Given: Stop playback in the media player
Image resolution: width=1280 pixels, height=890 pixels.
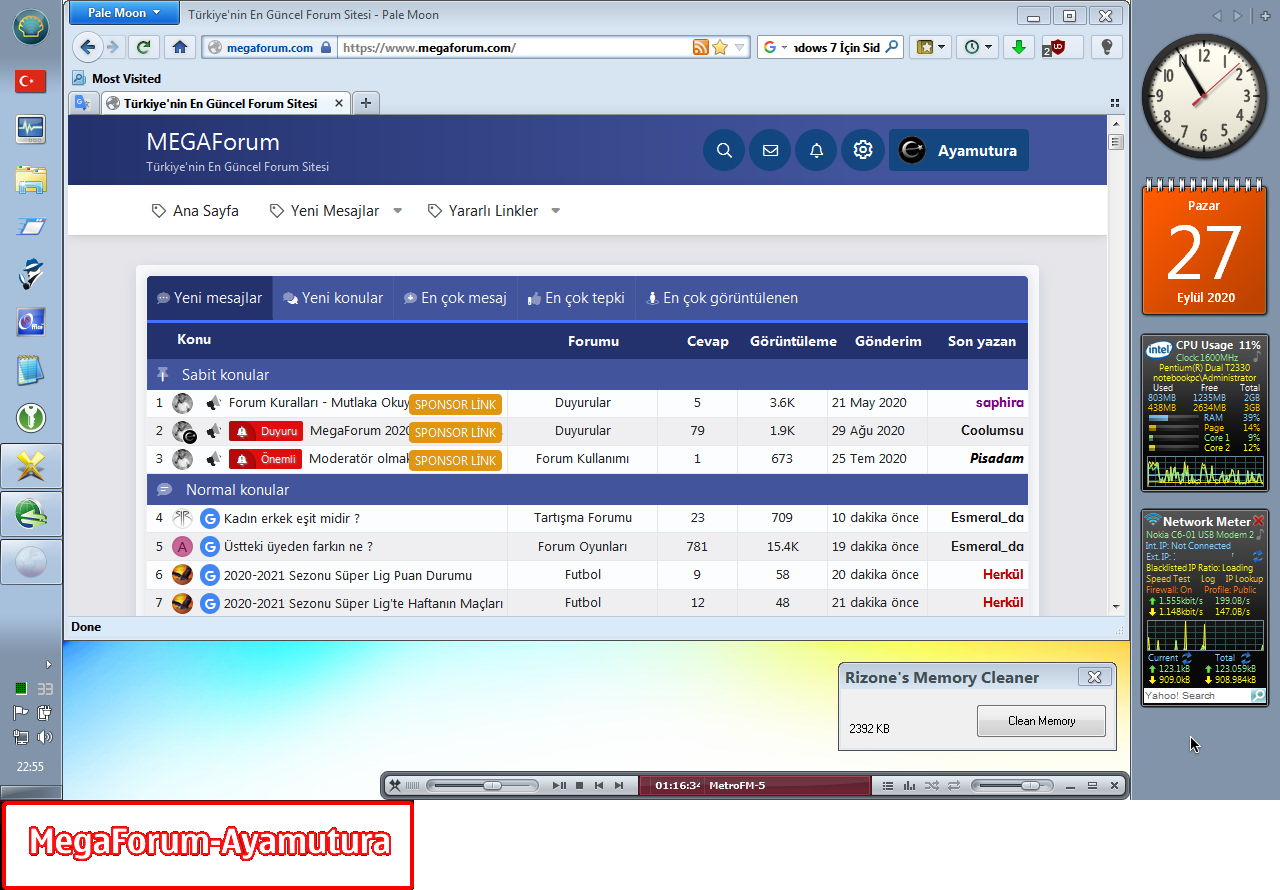Looking at the screenshot, I should tap(579, 786).
